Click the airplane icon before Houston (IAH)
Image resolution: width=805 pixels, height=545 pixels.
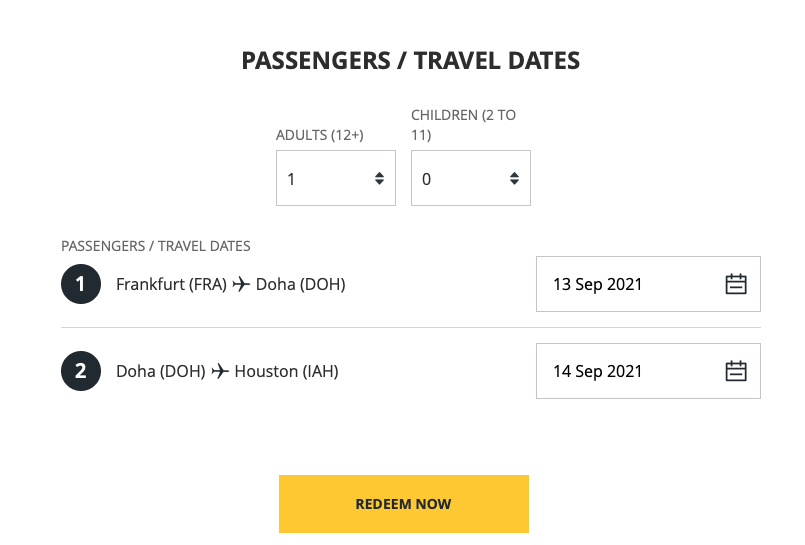[220, 371]
